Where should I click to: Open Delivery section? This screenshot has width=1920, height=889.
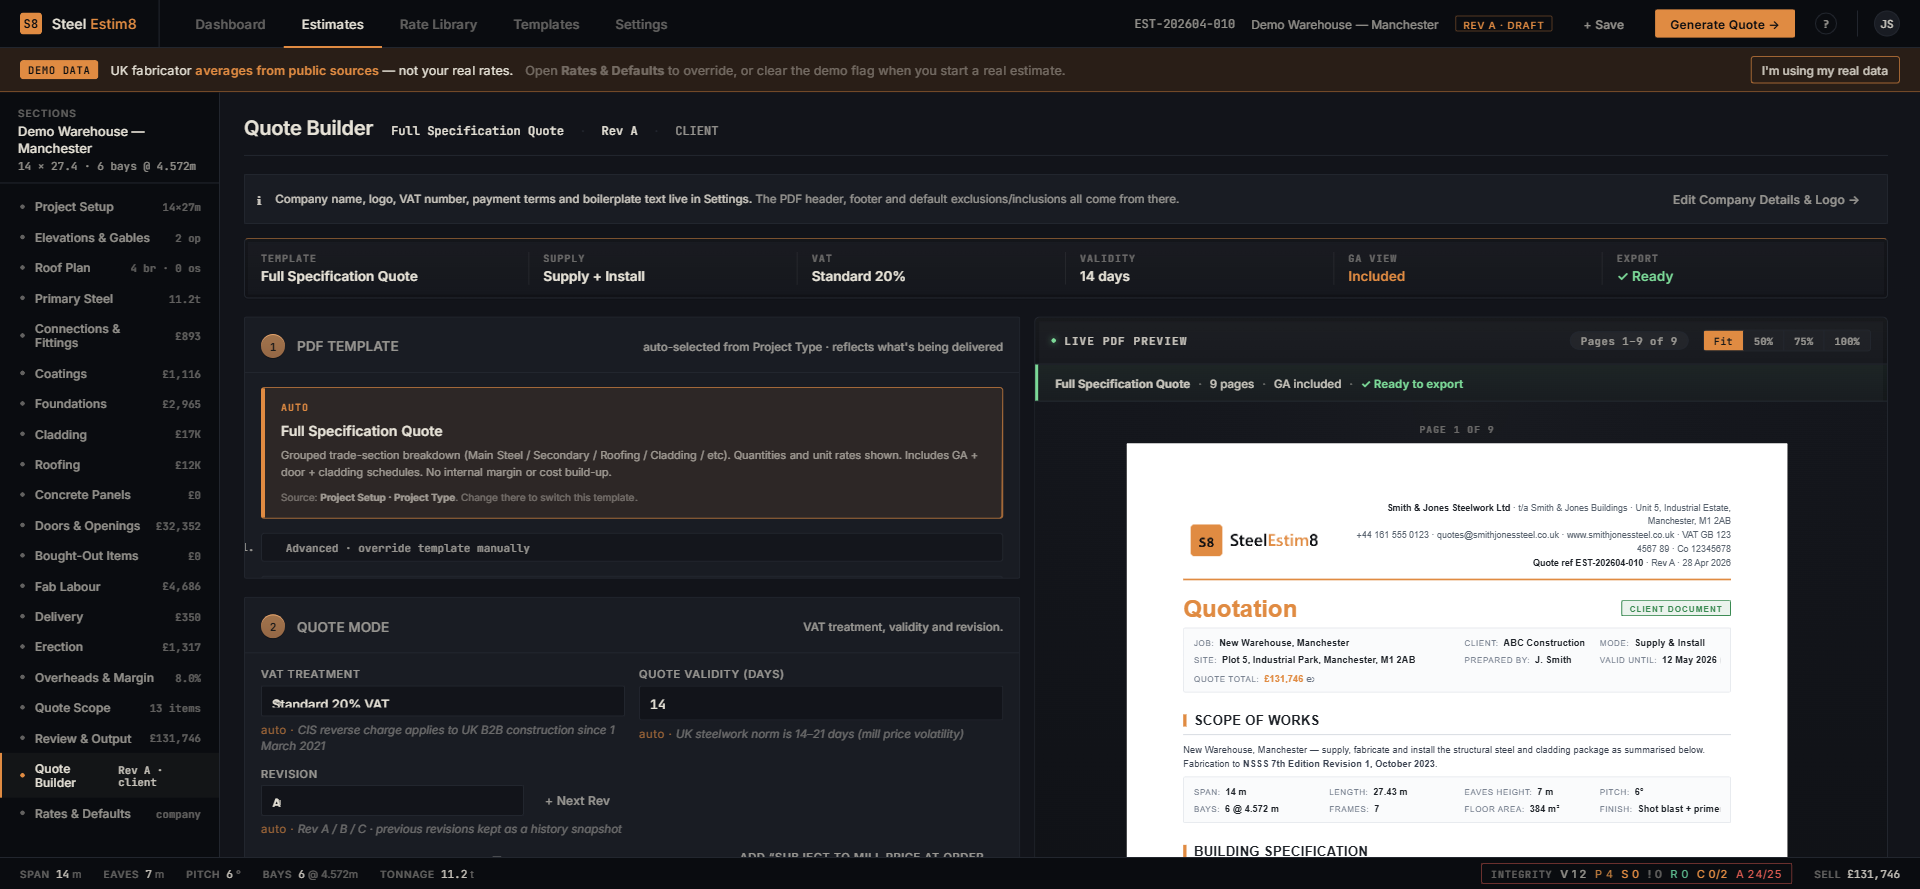tap(110, 617)
